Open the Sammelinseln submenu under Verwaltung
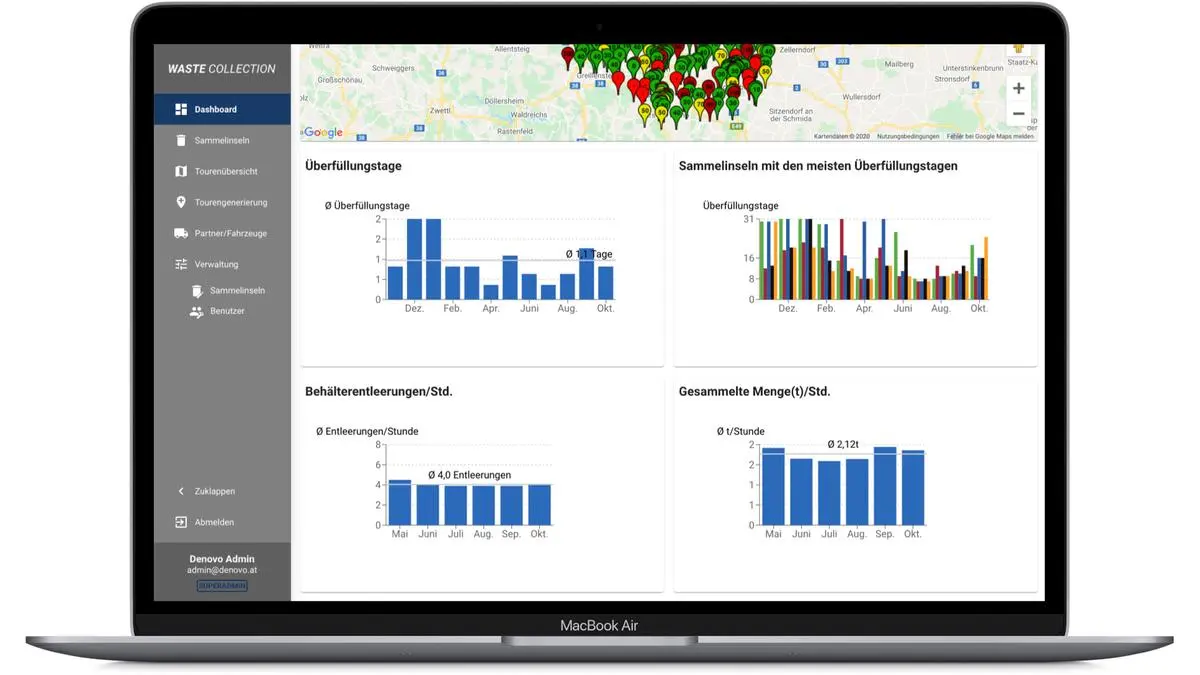 click(237, 290)
